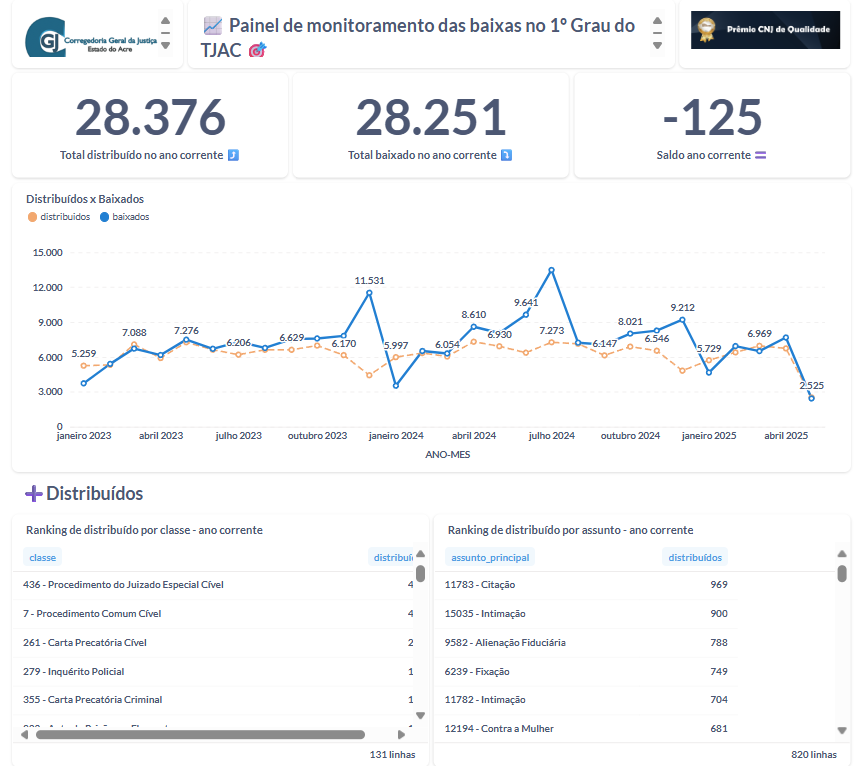Sort table by assunto_principal column header
Viewport: 859px width, 766px height.
coord(490,557)
